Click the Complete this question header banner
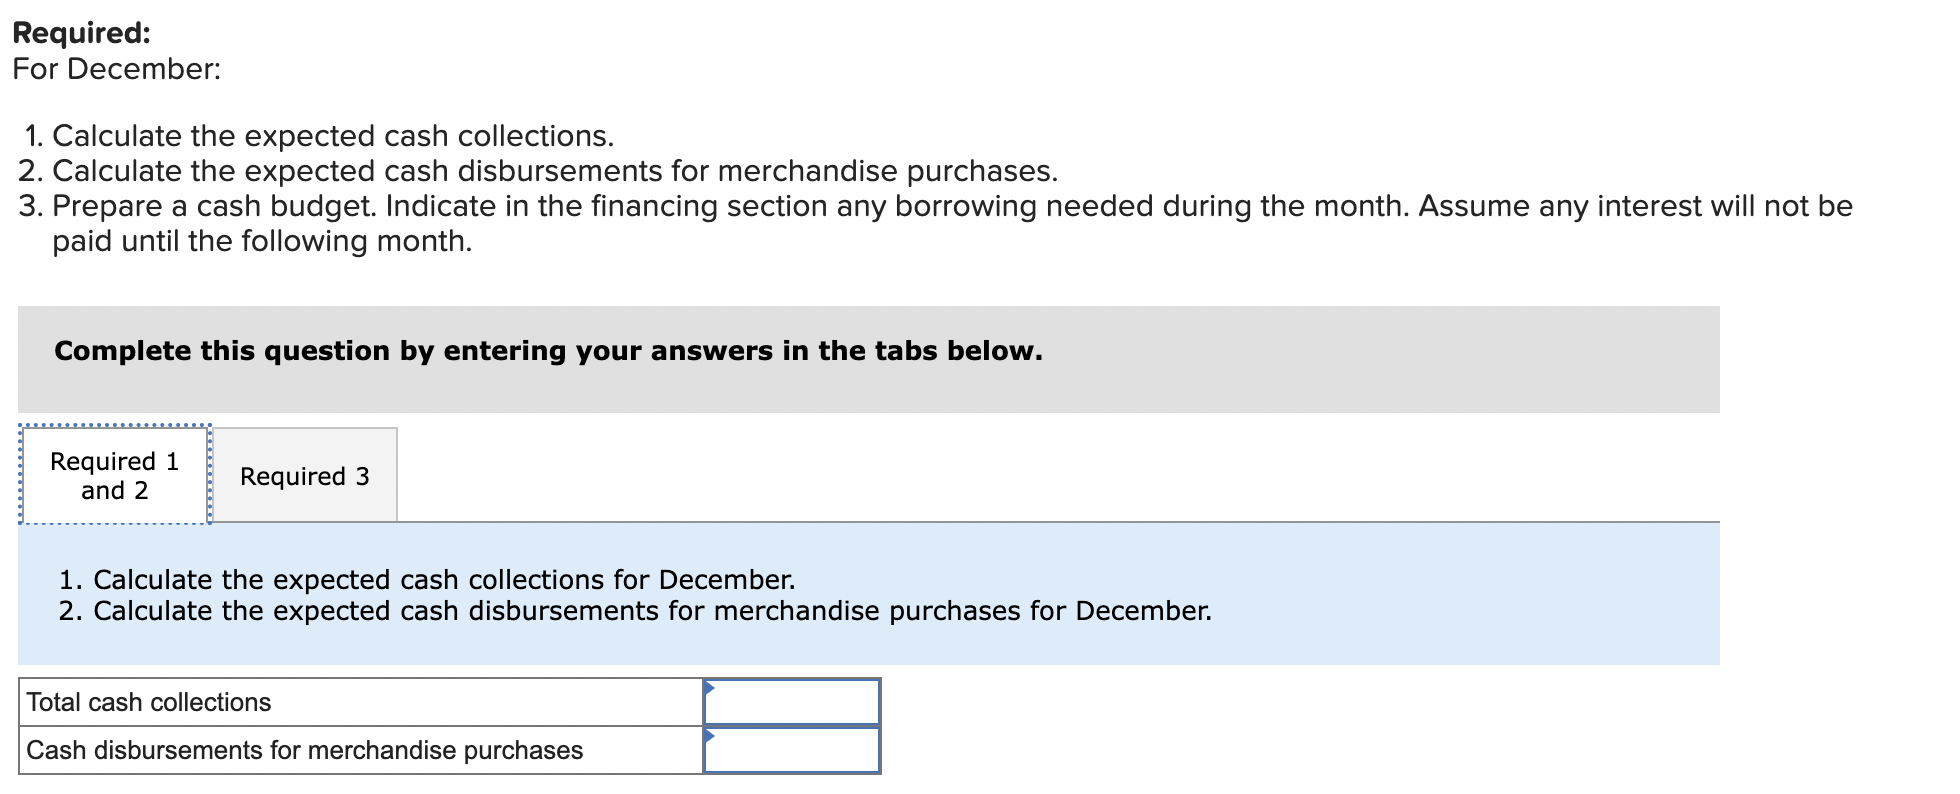The width and height of the screenshot is (1960, 794). pos(548,351)
